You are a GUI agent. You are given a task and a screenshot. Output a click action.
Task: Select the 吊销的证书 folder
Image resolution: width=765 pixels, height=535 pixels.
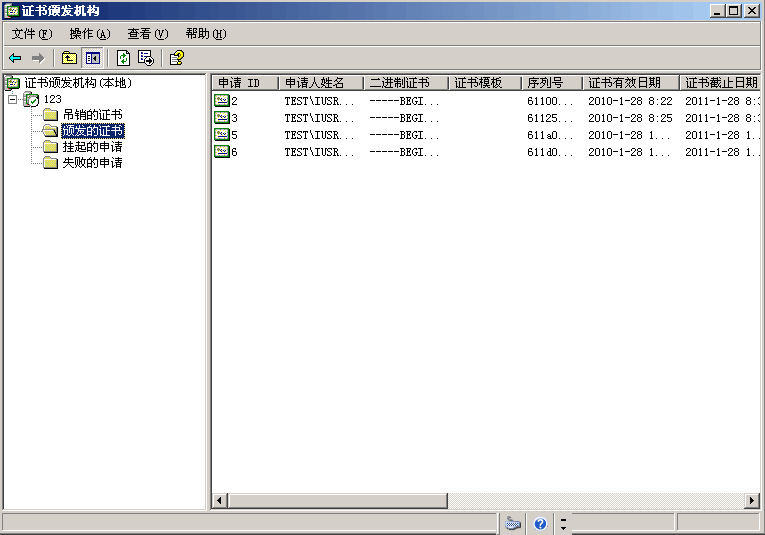(92, 115)
